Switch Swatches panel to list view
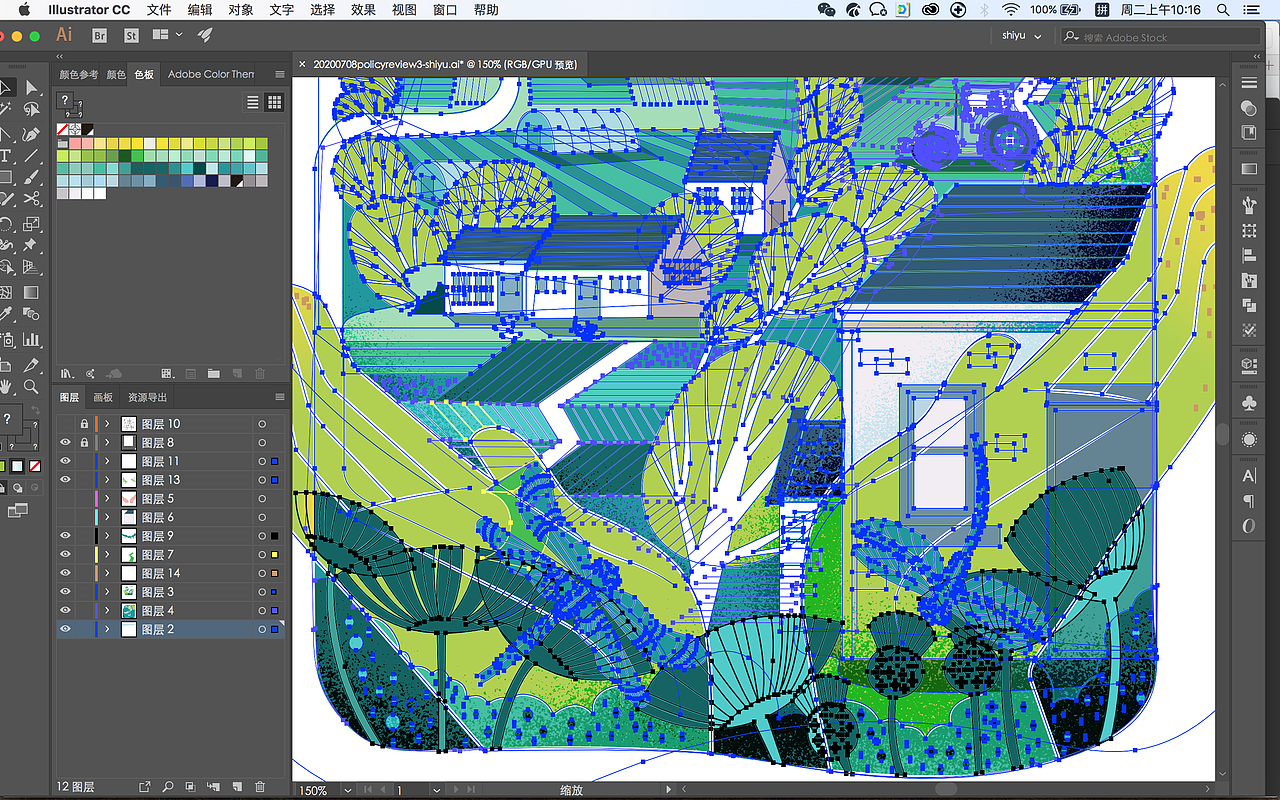Image resolution: width=1280 pixels, height=800 pixels. (x=253, y=102)
